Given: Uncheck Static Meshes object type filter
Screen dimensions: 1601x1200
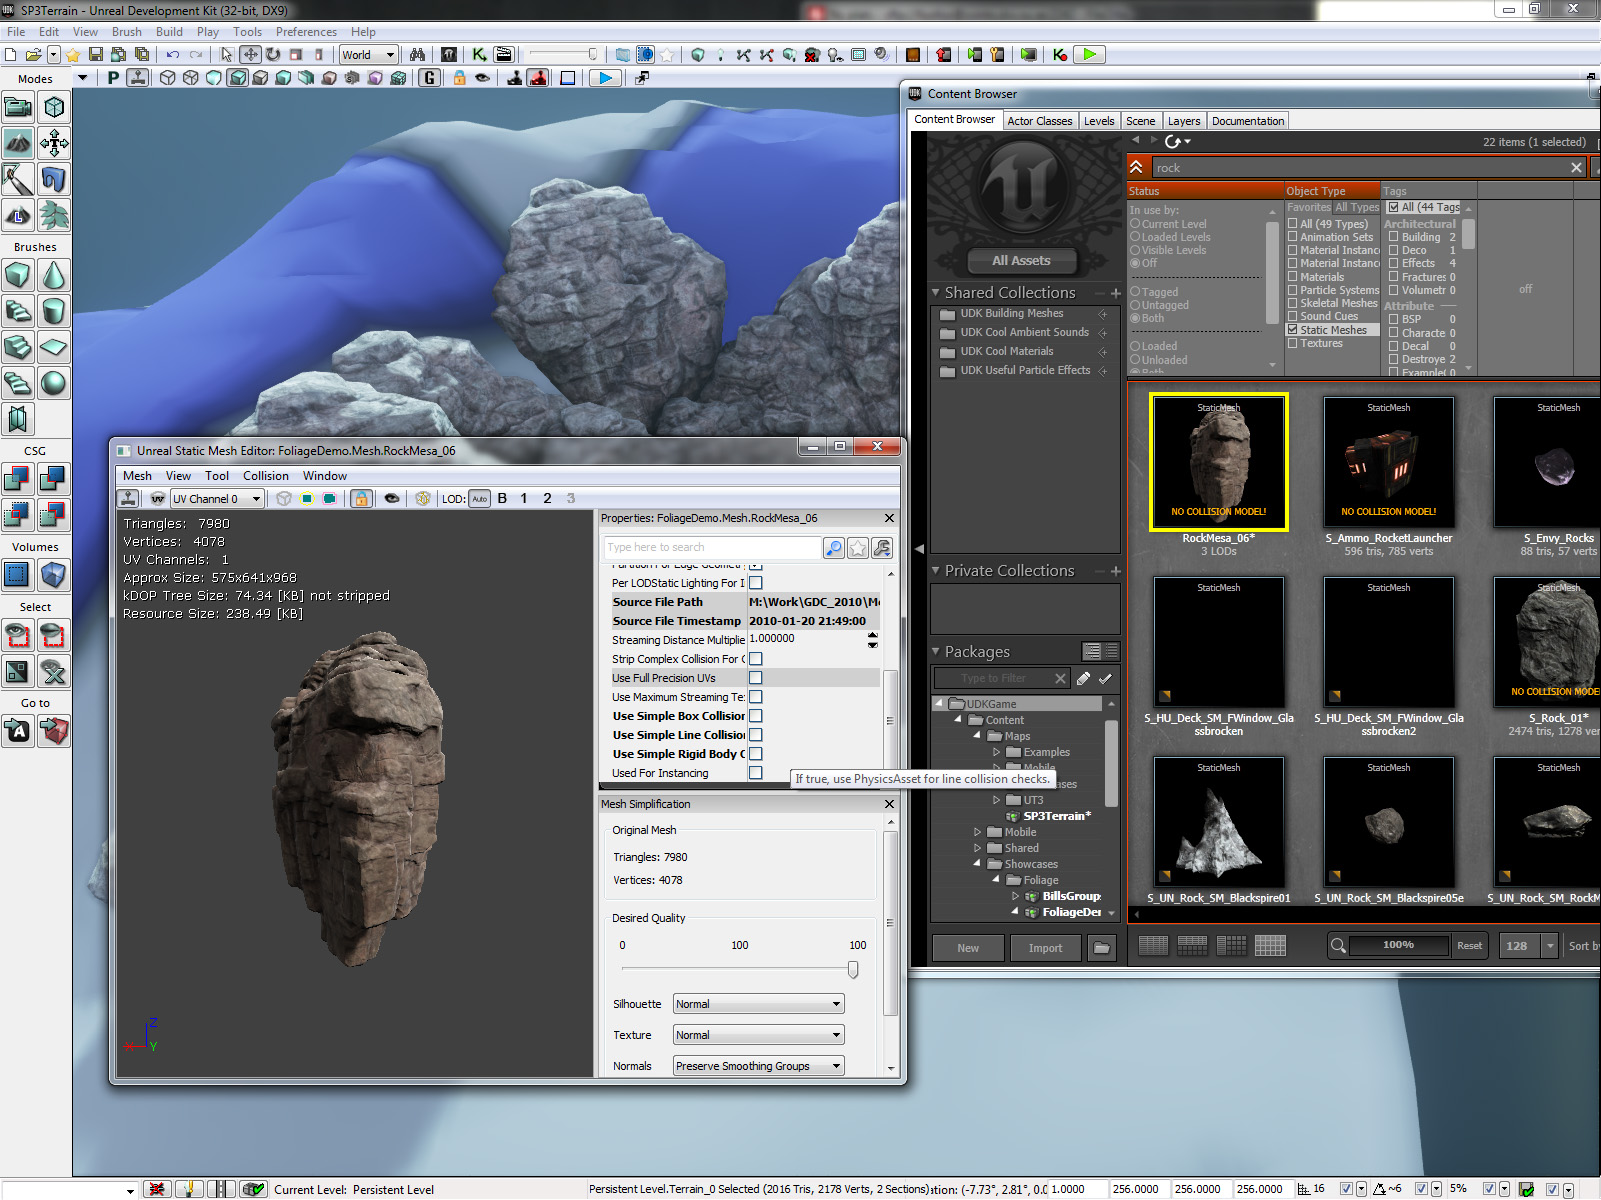Looking at the screenshot, I should [x=1293, y=330].
